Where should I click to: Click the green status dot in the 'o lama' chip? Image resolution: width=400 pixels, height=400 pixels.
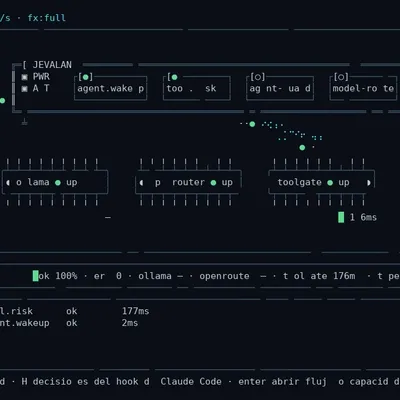tap(58, 183)
